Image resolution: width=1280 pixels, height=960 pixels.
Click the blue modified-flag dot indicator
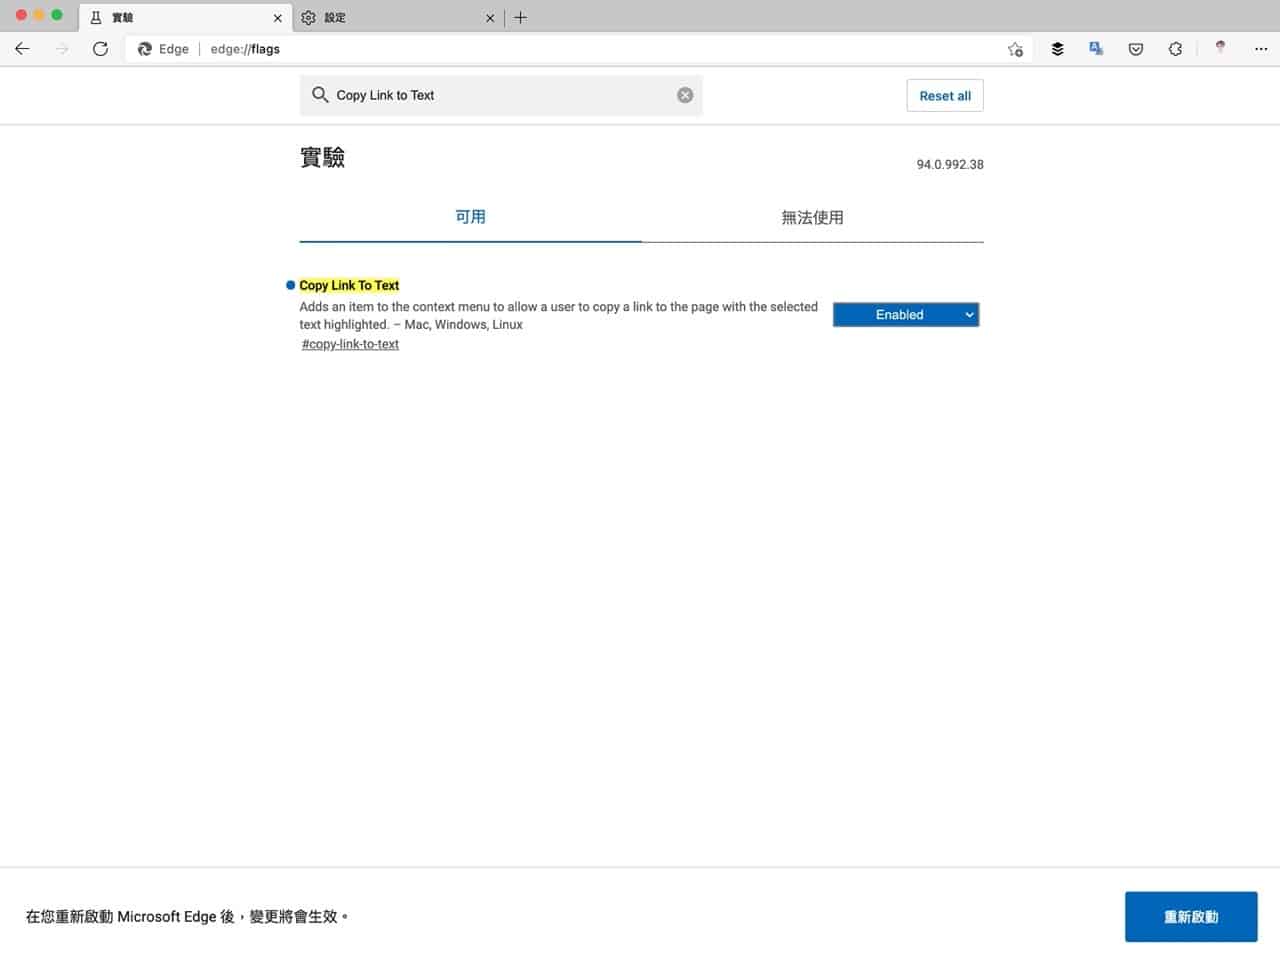pyautogui.click(x=290, y=285)
